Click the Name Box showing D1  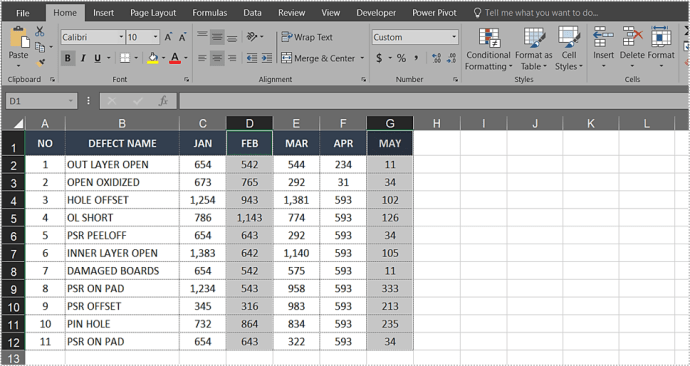(41, 101)
